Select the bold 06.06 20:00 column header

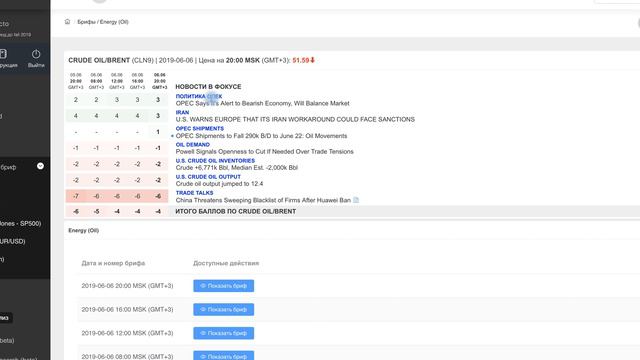click(160, 81)
